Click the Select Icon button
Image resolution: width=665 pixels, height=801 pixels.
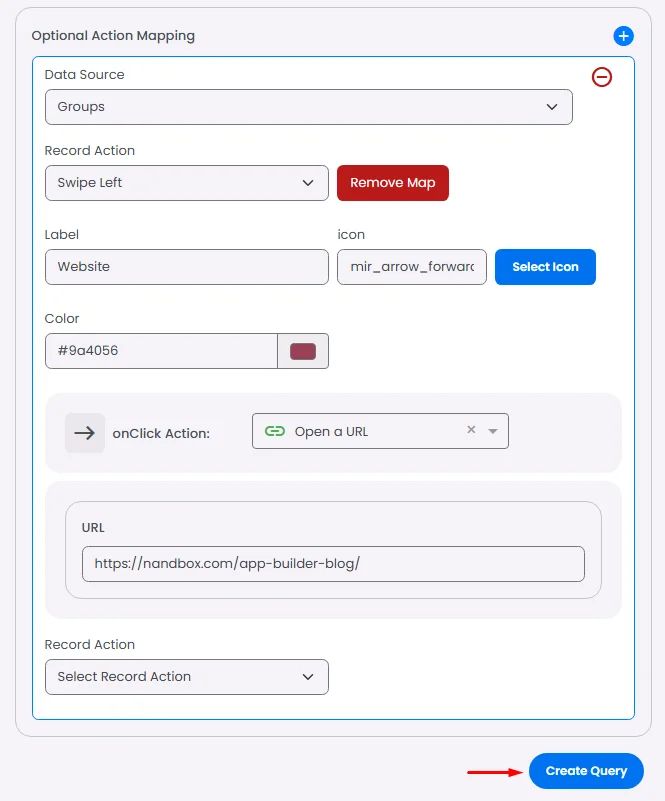click(x=545, y=267)
